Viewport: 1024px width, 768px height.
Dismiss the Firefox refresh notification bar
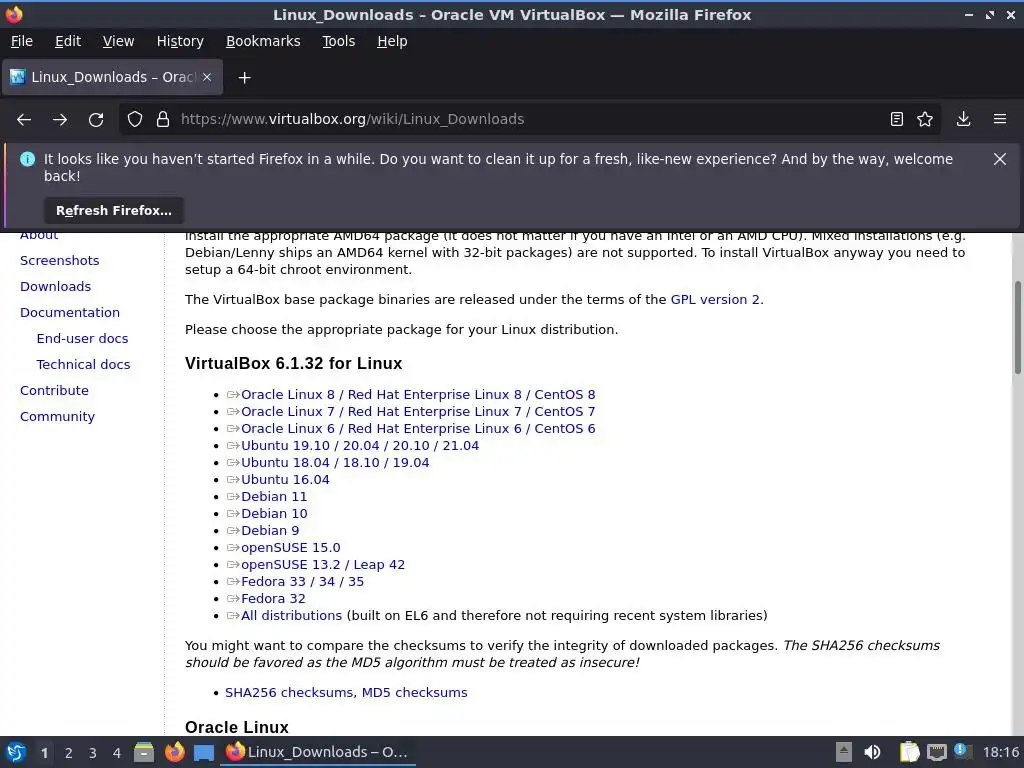[1000, 159]
